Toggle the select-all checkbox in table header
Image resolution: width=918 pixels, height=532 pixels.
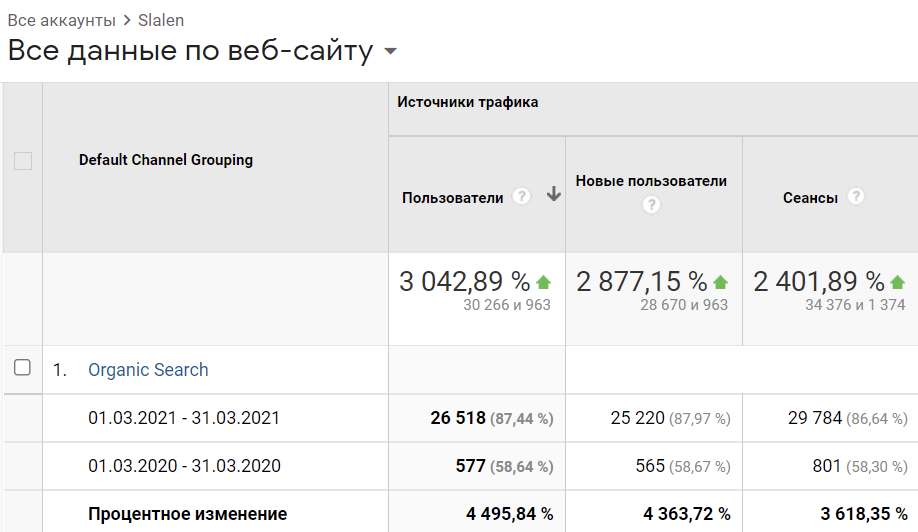(x=23, y=161)
